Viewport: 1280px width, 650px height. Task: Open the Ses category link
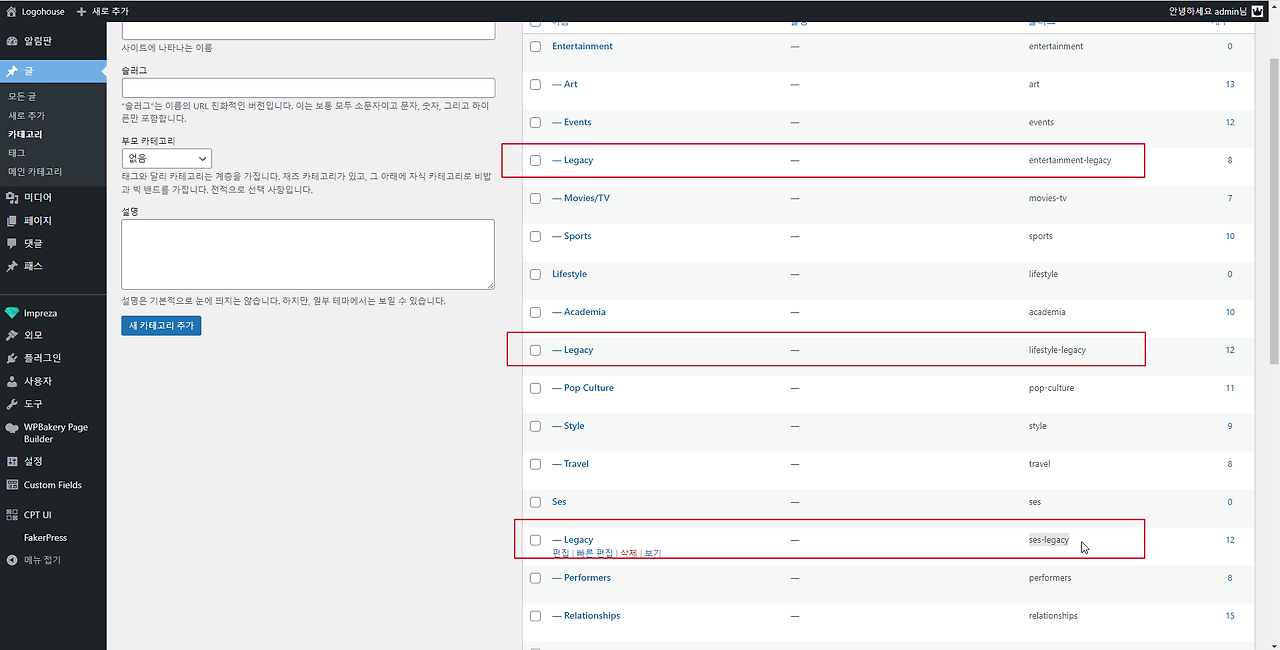click(x=559, y=502)
